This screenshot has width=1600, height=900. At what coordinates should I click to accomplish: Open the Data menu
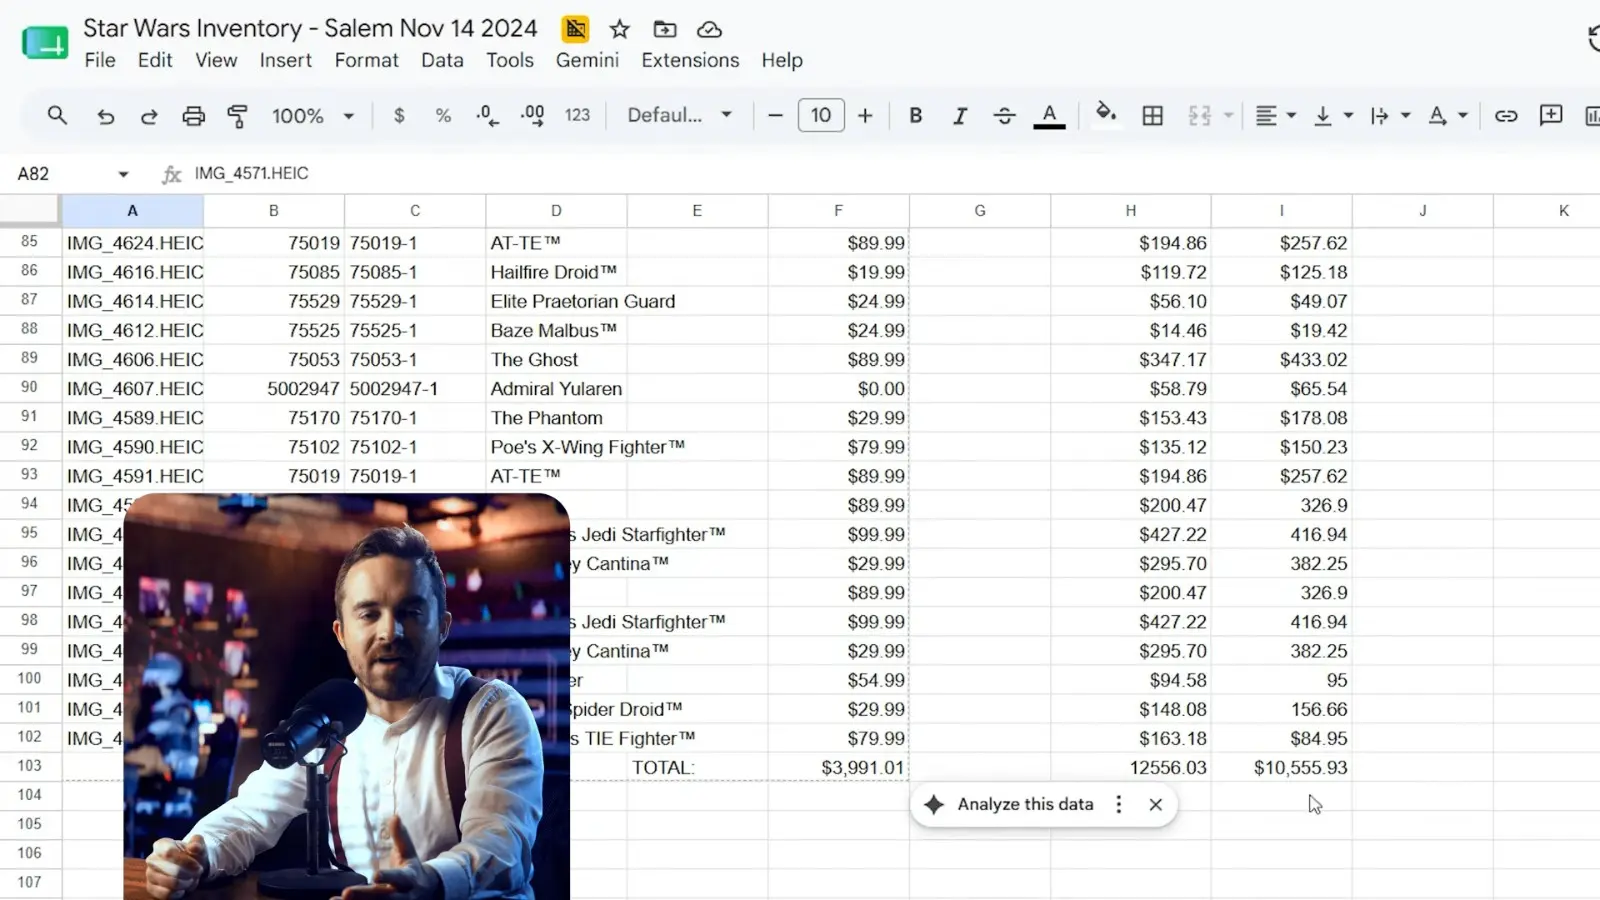coord(442,60)
